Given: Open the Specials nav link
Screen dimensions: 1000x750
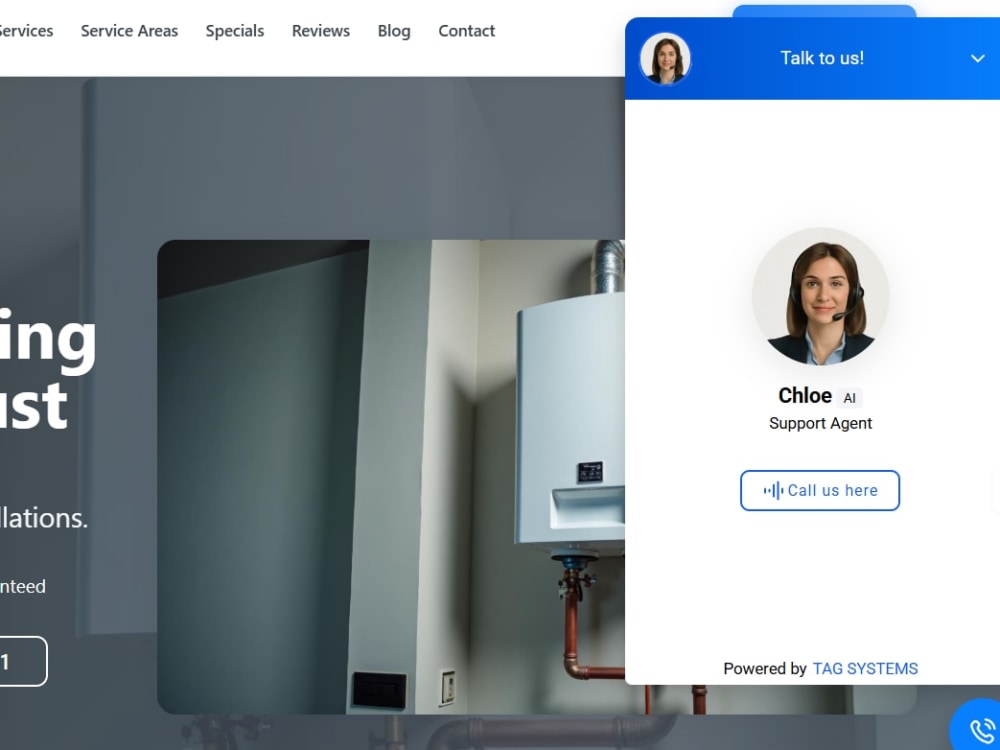Looking at the screenshot, I should 235,31.
